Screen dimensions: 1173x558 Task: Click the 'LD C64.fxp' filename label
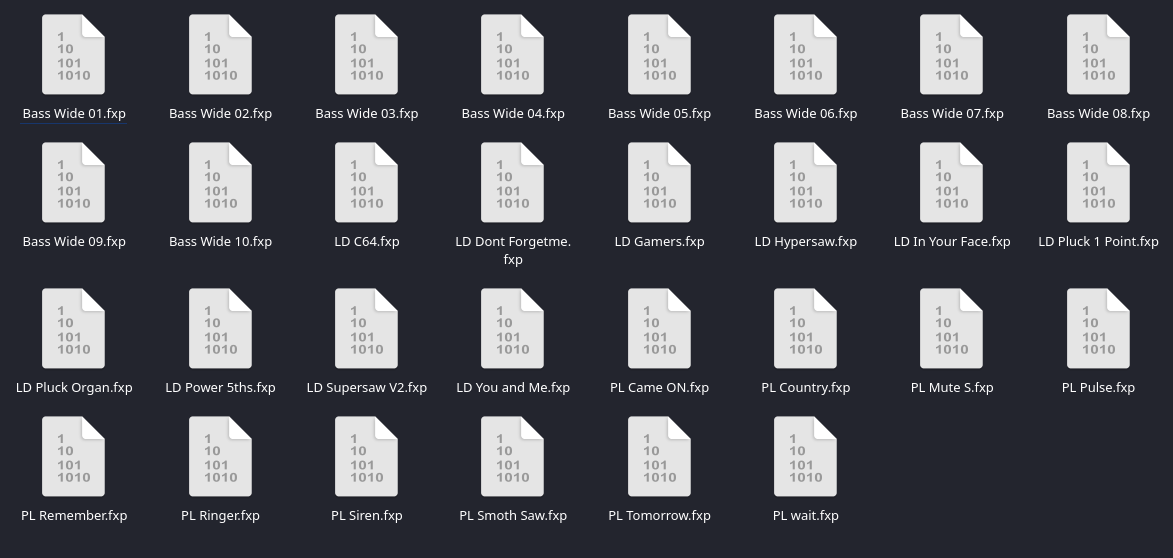pyautogui.click(x=367, y=242)
